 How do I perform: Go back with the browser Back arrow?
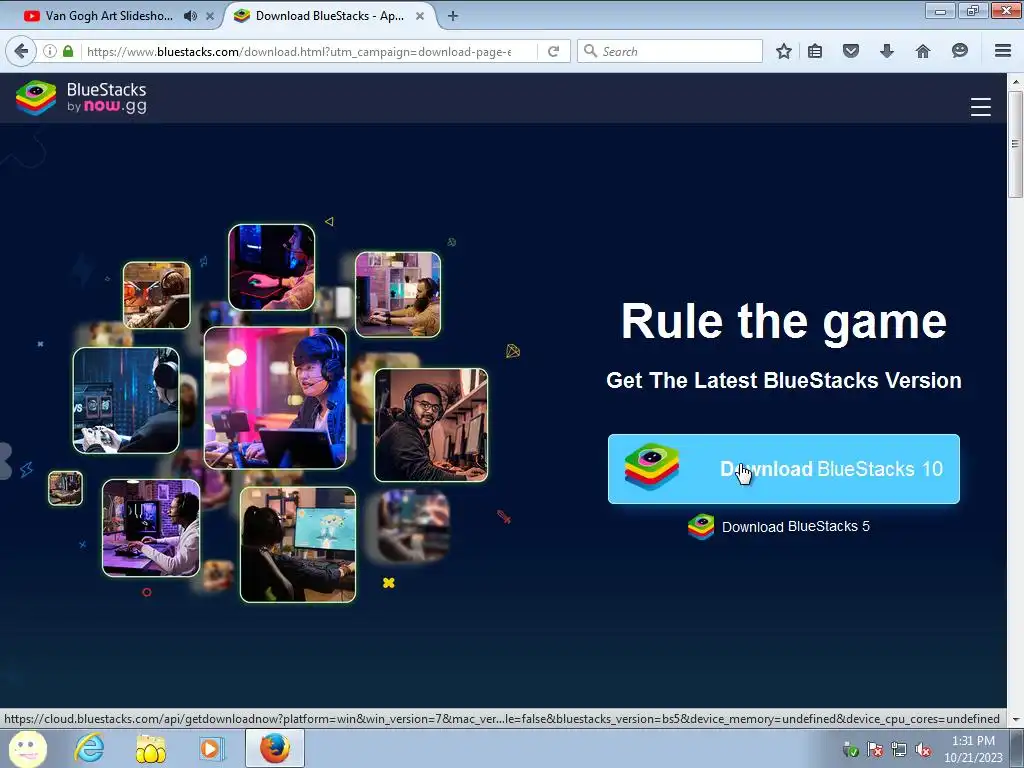(x=22, y=51)
